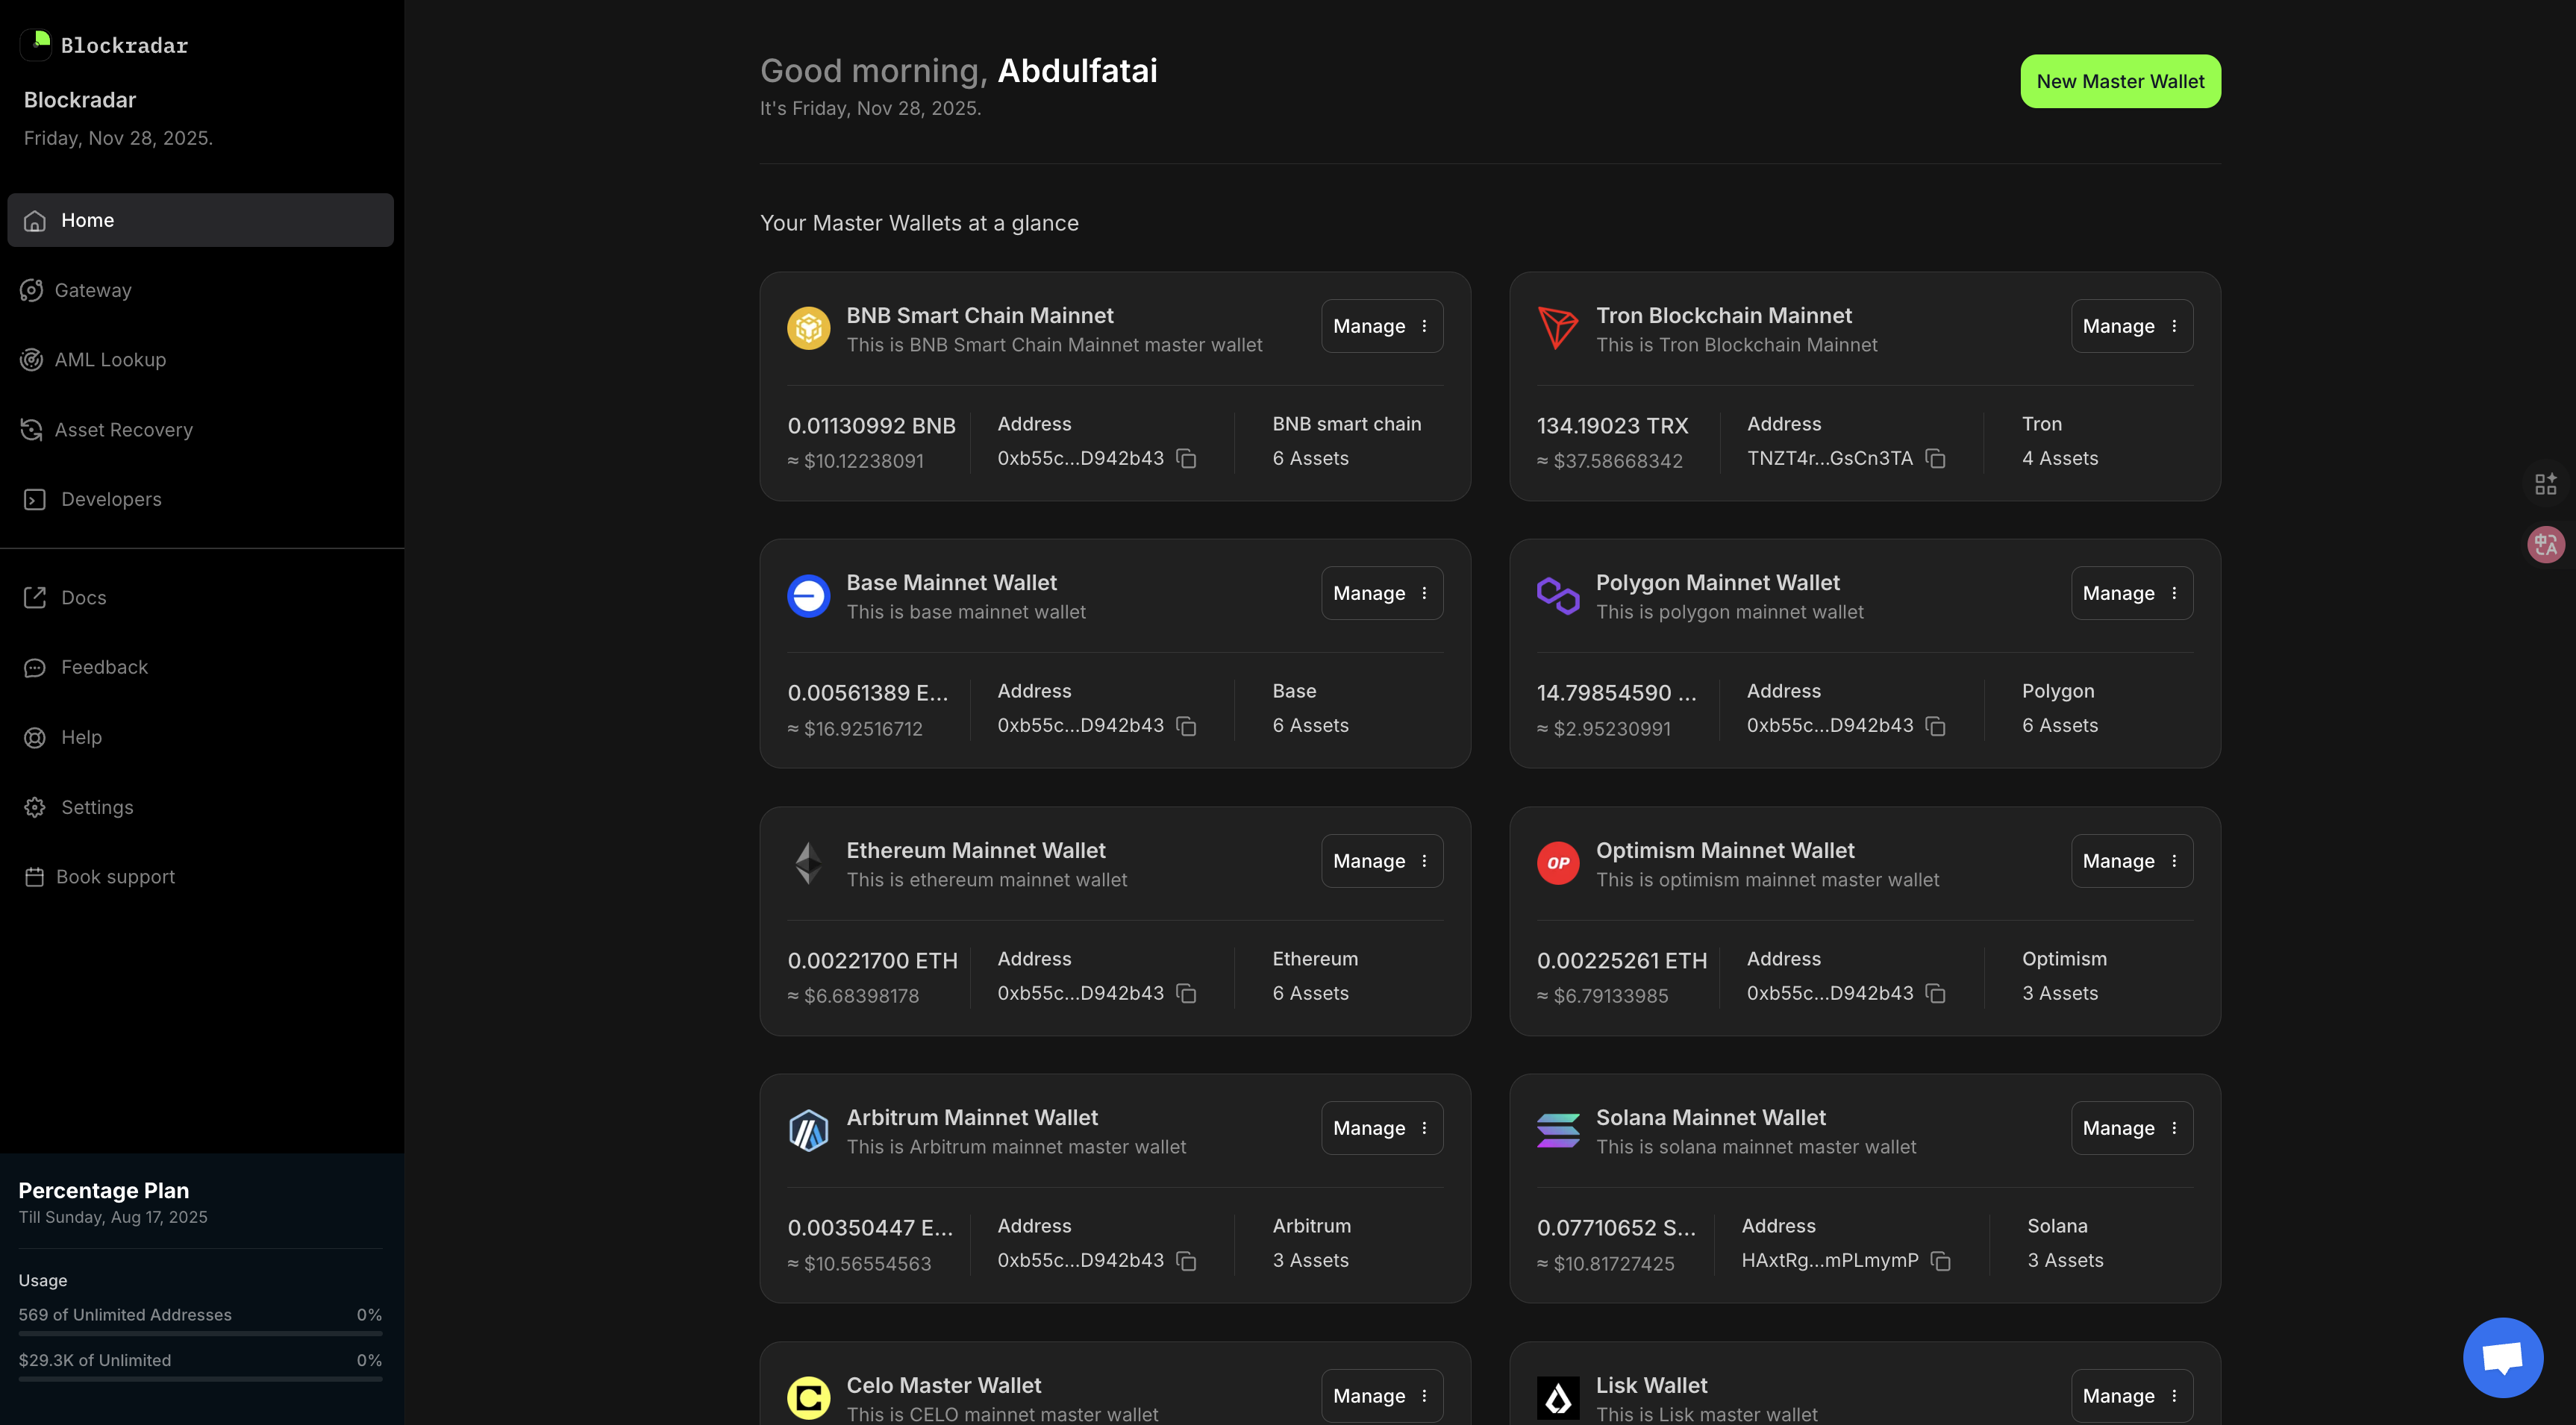Copy the Solana wallet address HAxtRg...mPLmymP

tap(1940, 1261)
